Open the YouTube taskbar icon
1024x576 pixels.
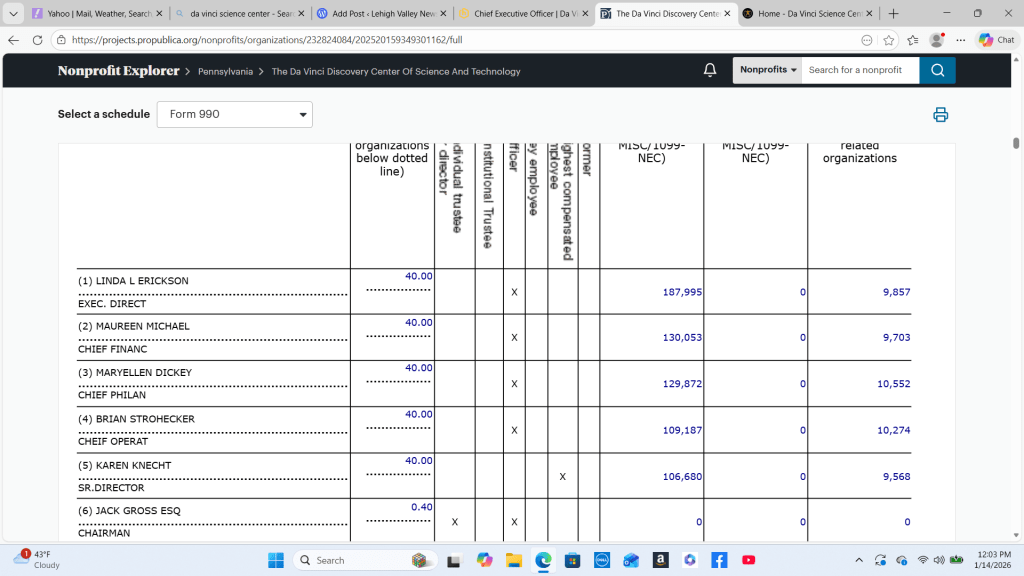pos(748,560)
